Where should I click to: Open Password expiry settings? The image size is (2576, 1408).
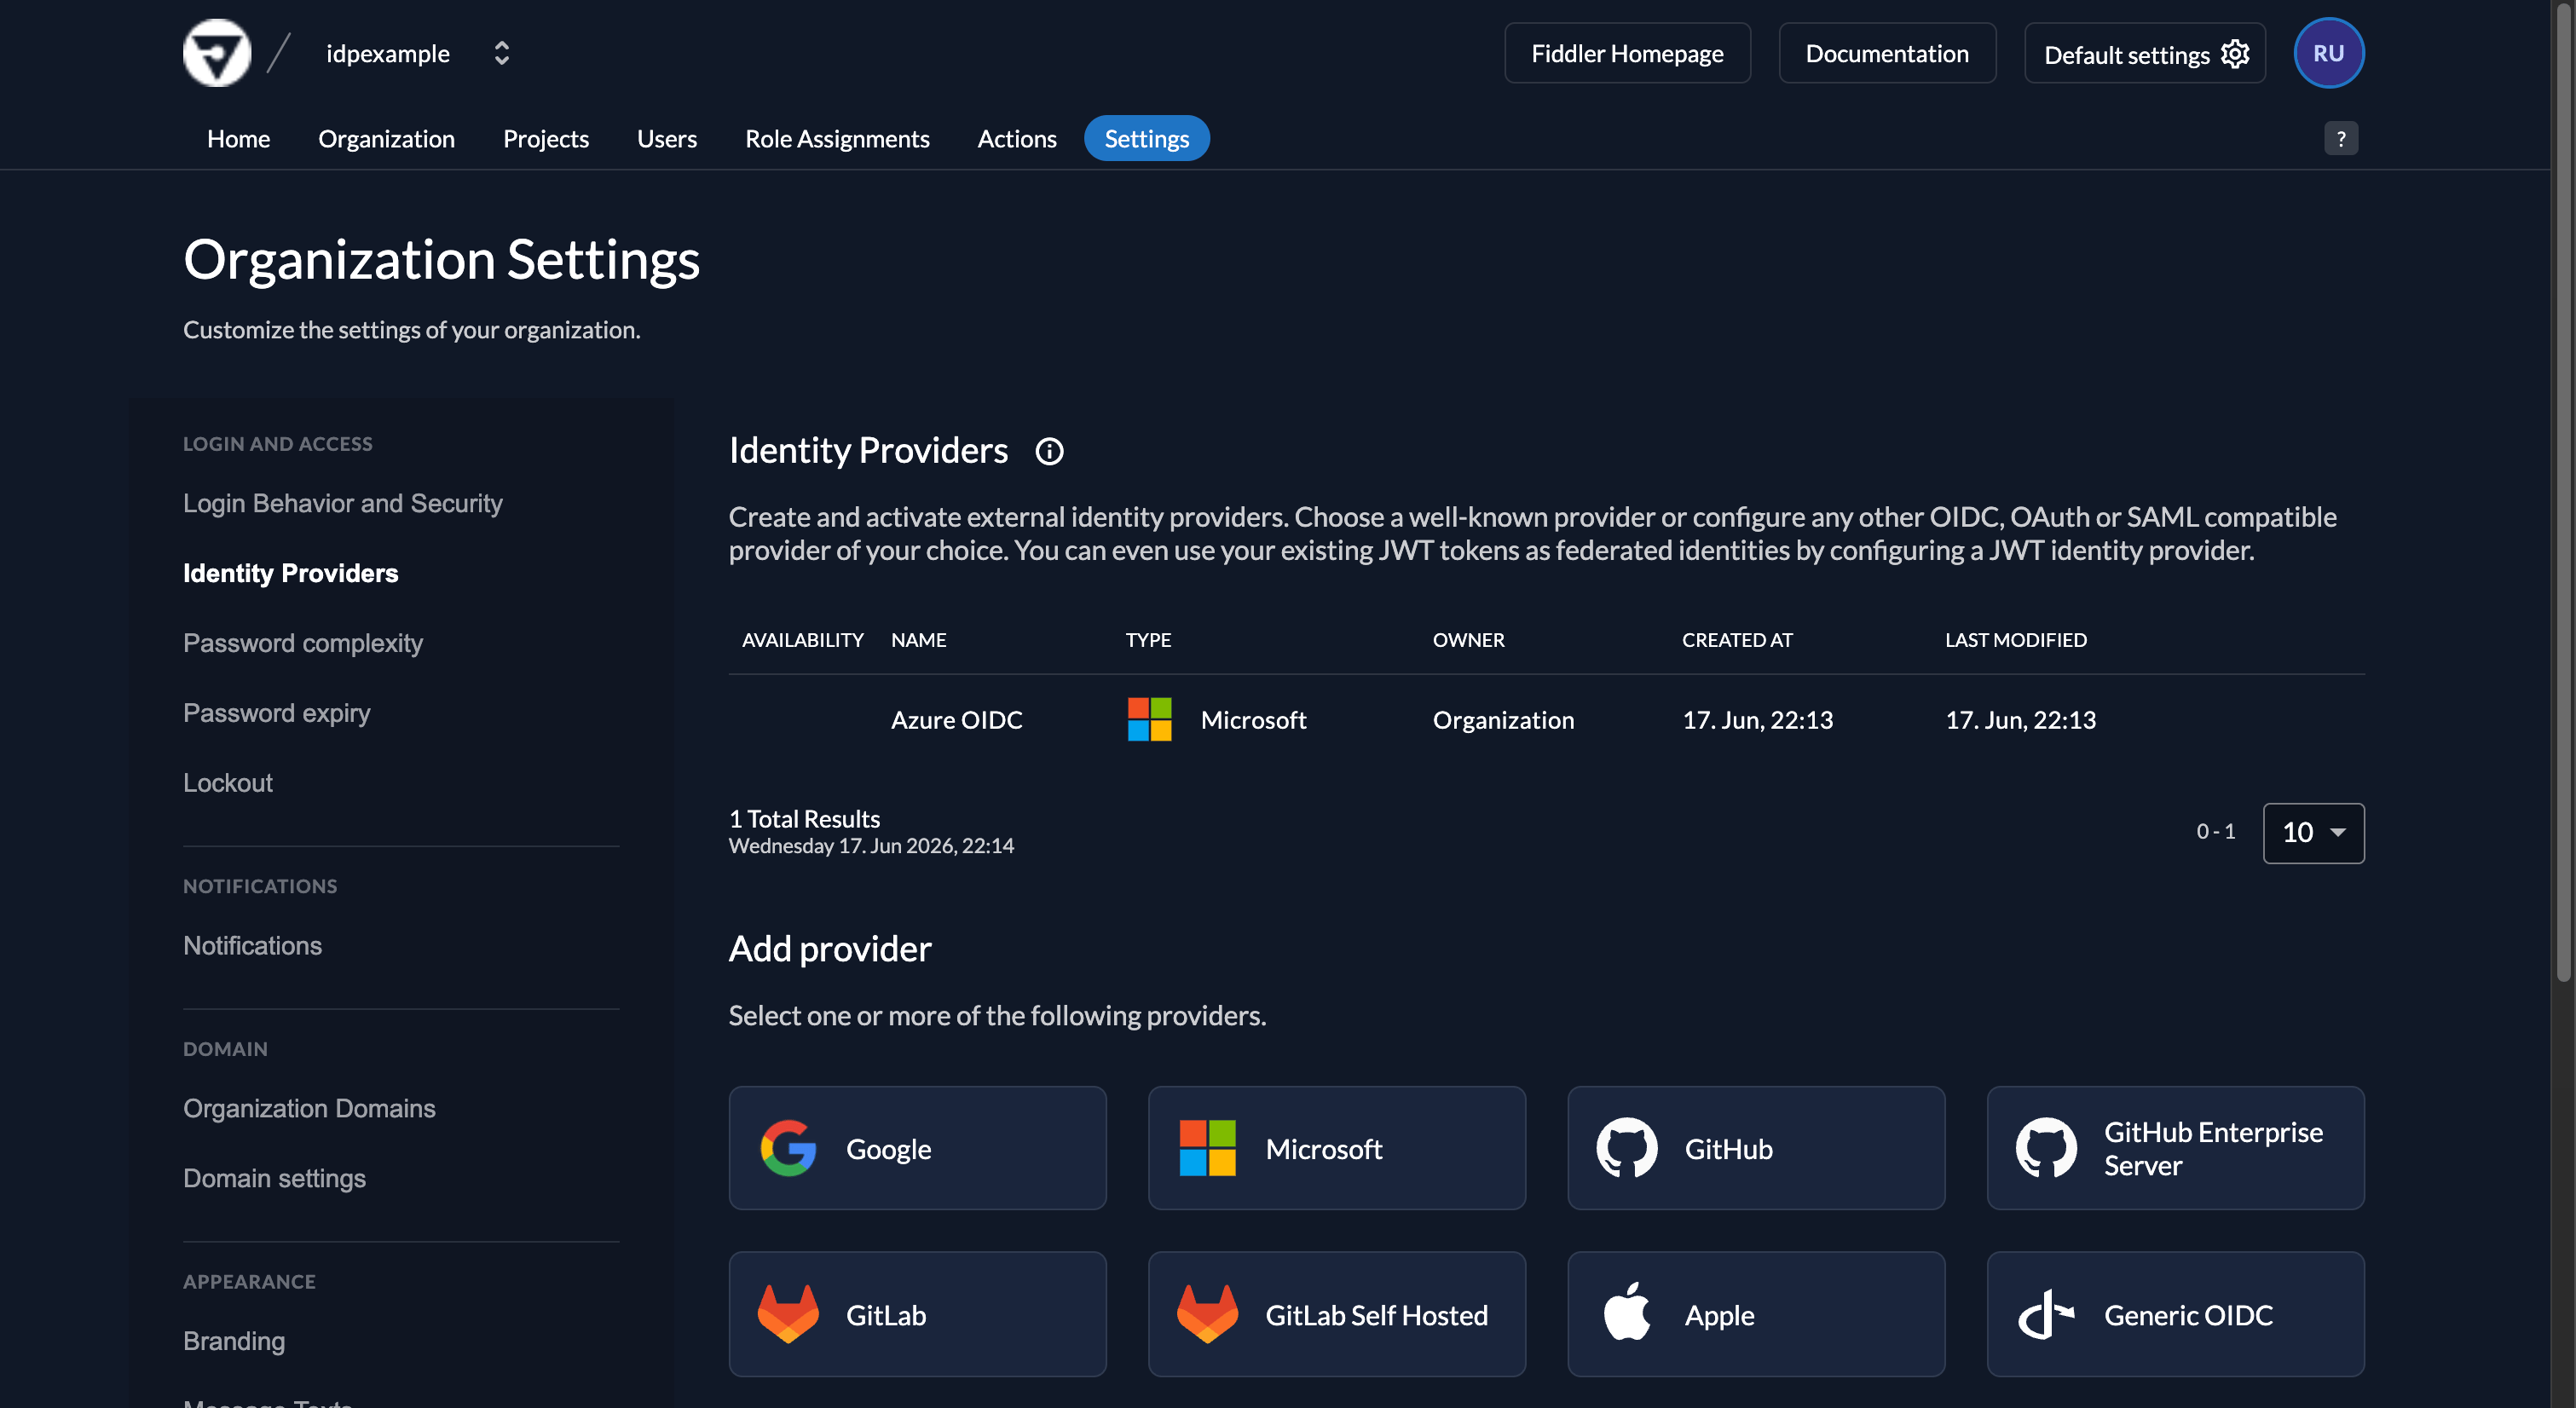(x=276, y=713)
